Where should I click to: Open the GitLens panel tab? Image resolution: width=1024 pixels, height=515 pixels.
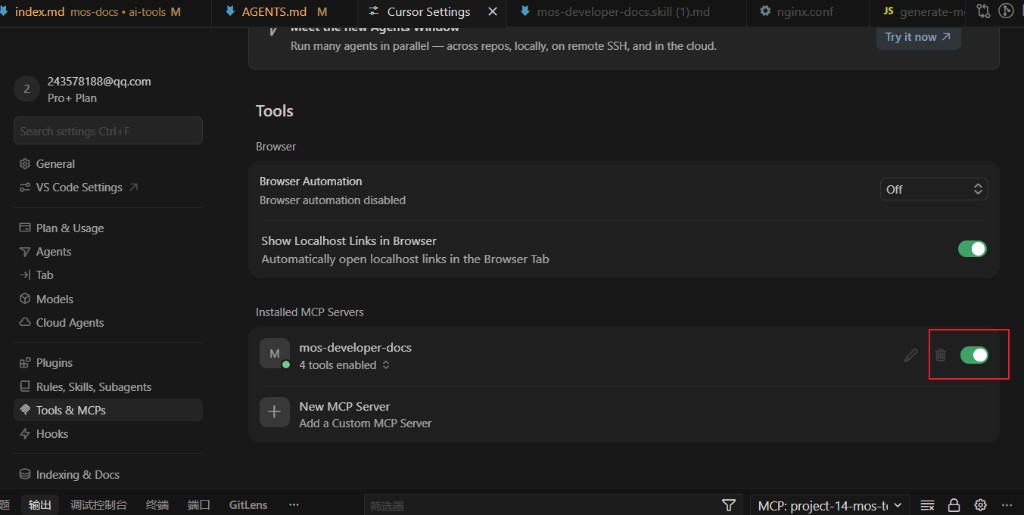248,505
